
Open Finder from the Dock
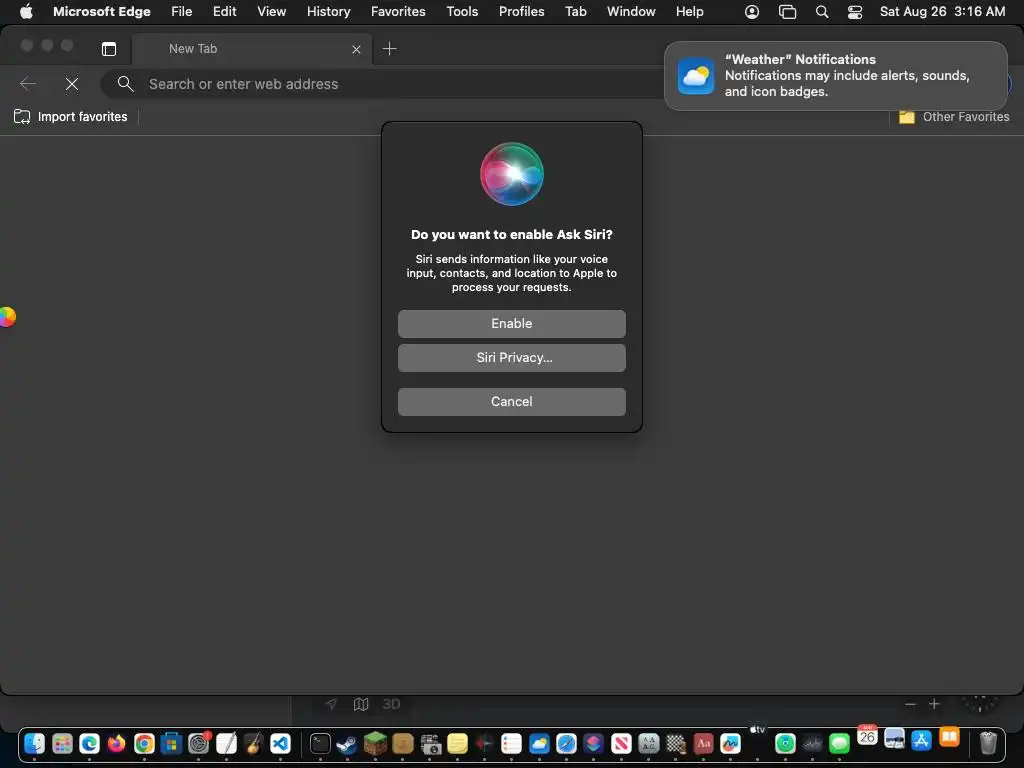(x=35, y=743)
